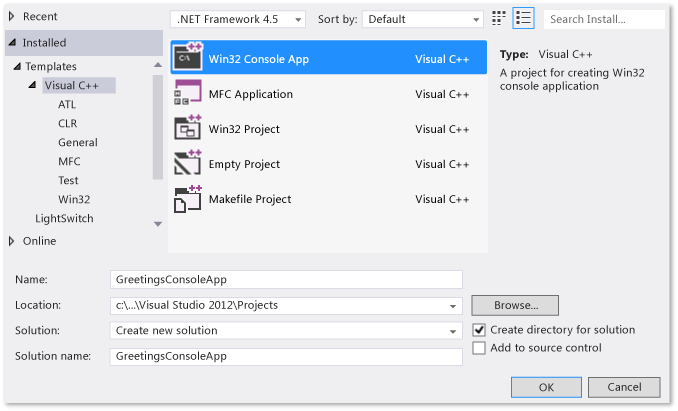Expand the Recent section
The width and height of the screenshot is (678, 411).
click(x=12, y=16)
